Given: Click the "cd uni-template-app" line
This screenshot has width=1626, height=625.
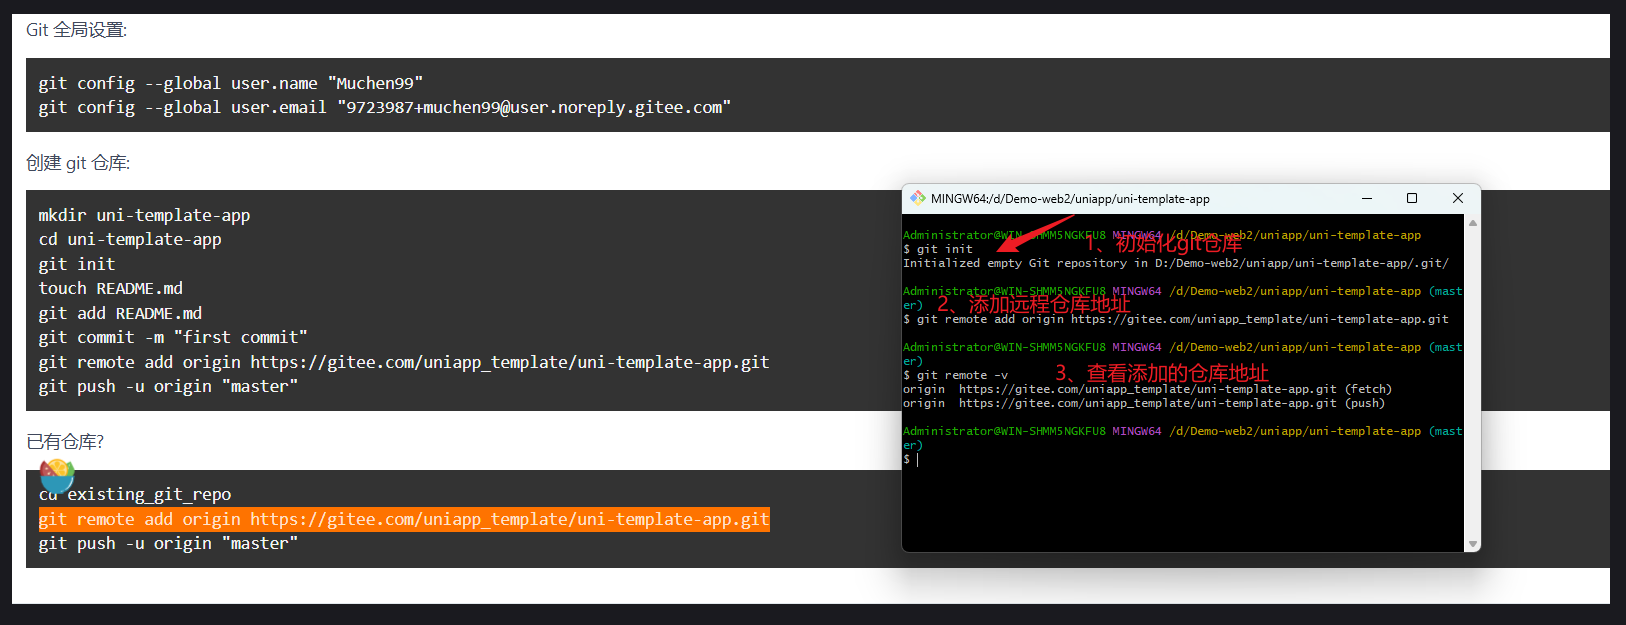Looking at the screenshot, I should coord(130,239).
